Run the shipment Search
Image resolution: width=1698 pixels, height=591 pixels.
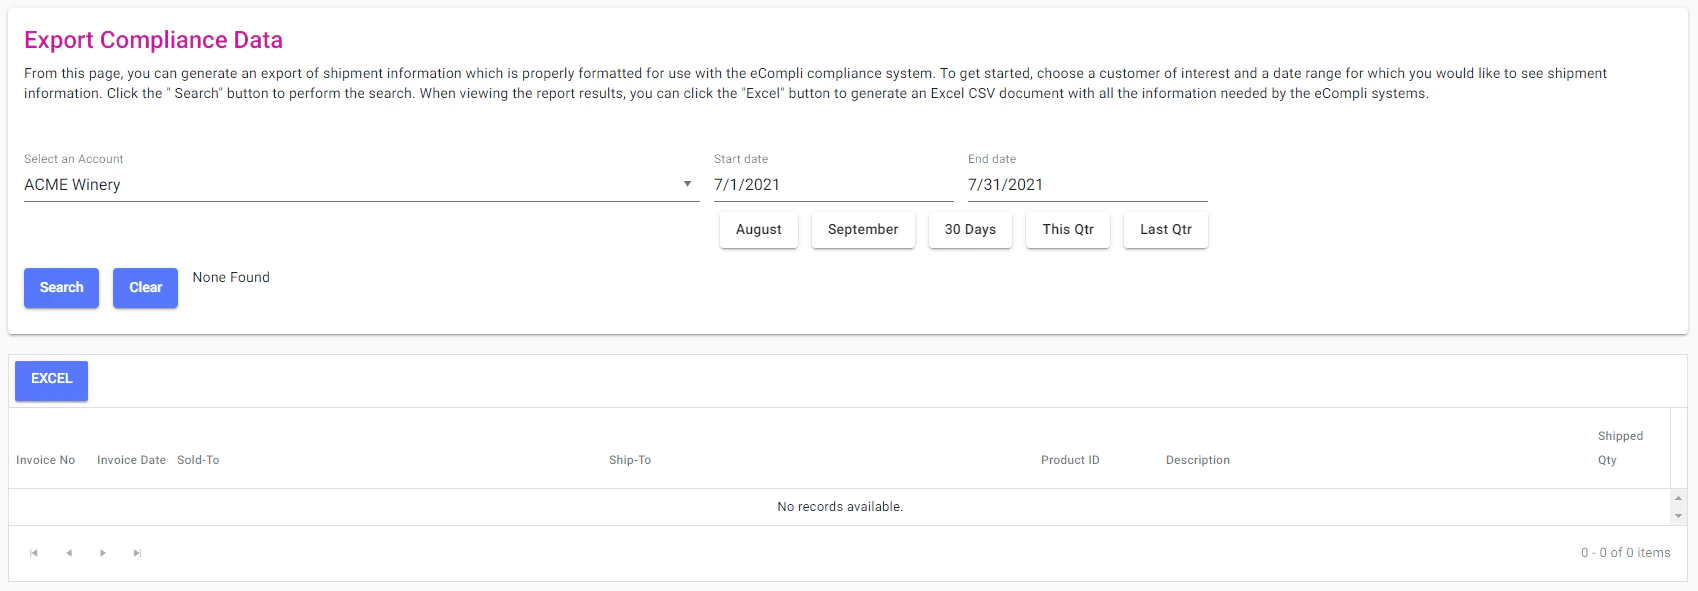pos(61,288)
